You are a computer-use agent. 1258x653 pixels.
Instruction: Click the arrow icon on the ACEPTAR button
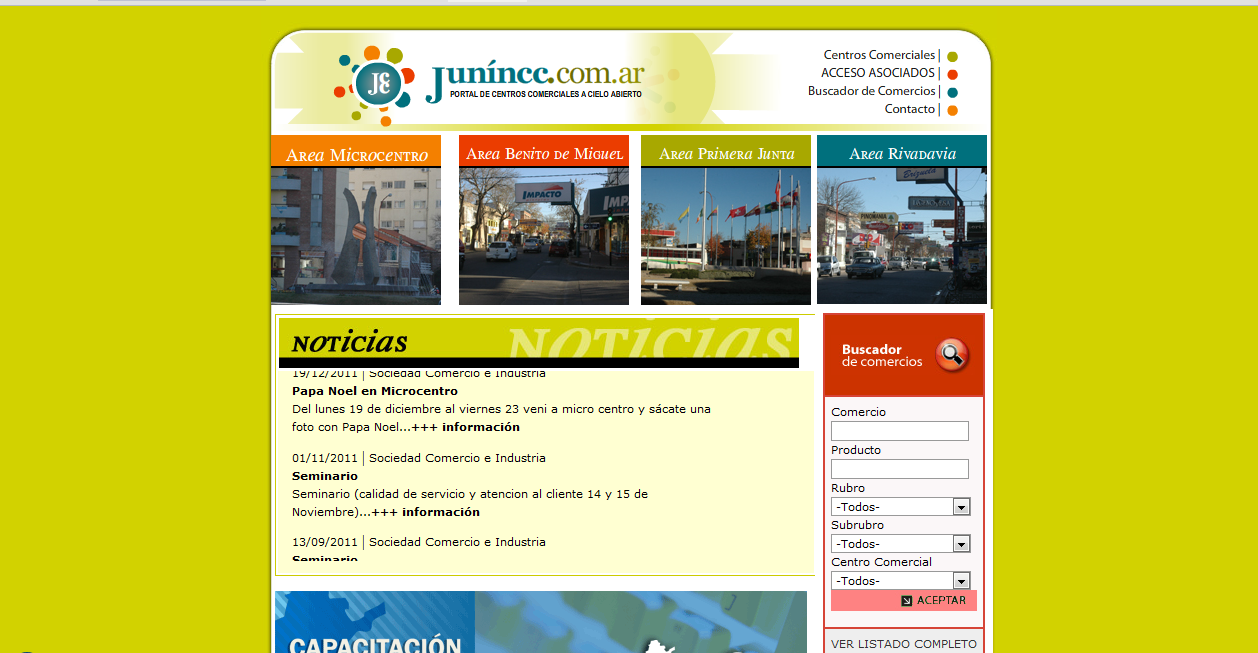907,601
